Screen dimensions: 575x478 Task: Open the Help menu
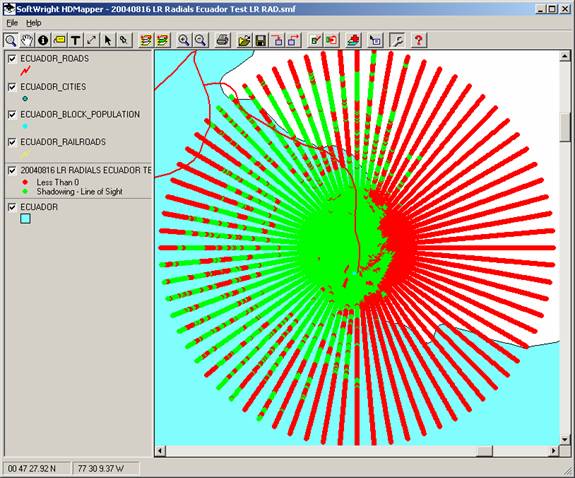click(x=33, y=23)
